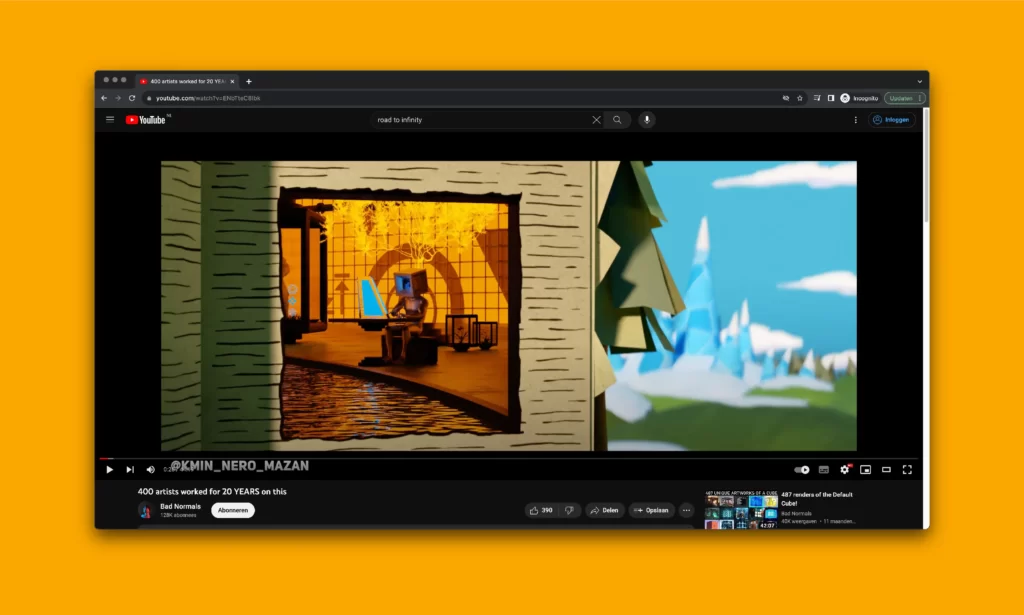Share the video using Delen
The height and width of the screenshot is (615, 1024).
coord(604,511)
